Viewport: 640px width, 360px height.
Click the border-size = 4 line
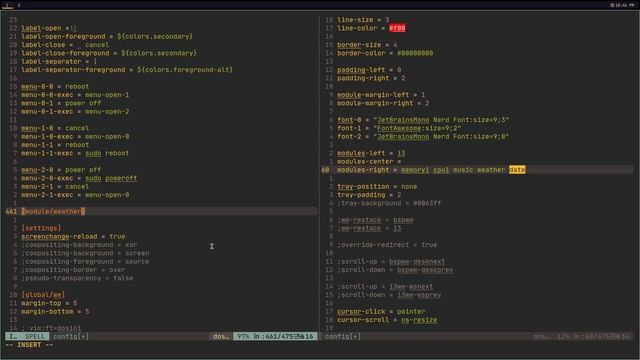pyautogui.click(x=367, y=45)
